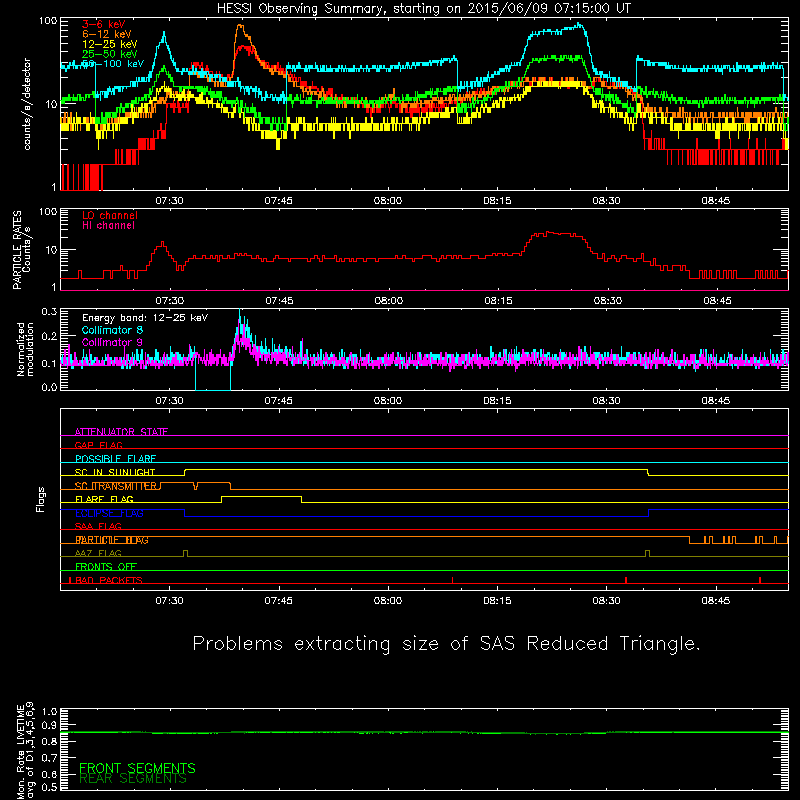
Task: Select the "Collimator 9" legend label
Action: (112, 342)
